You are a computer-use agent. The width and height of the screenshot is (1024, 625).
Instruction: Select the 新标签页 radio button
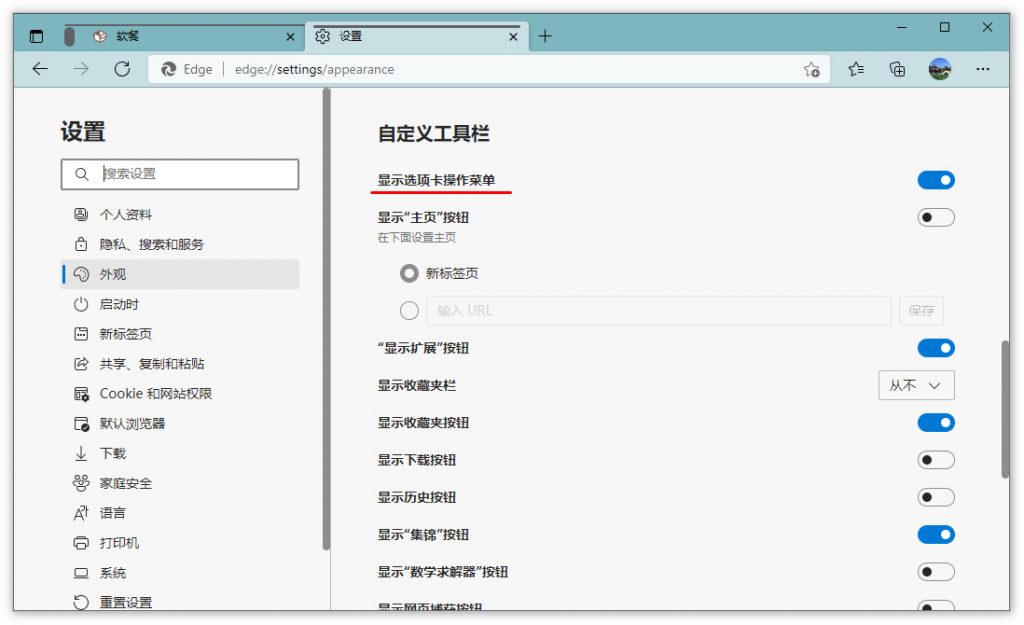(x=409, y=273)
